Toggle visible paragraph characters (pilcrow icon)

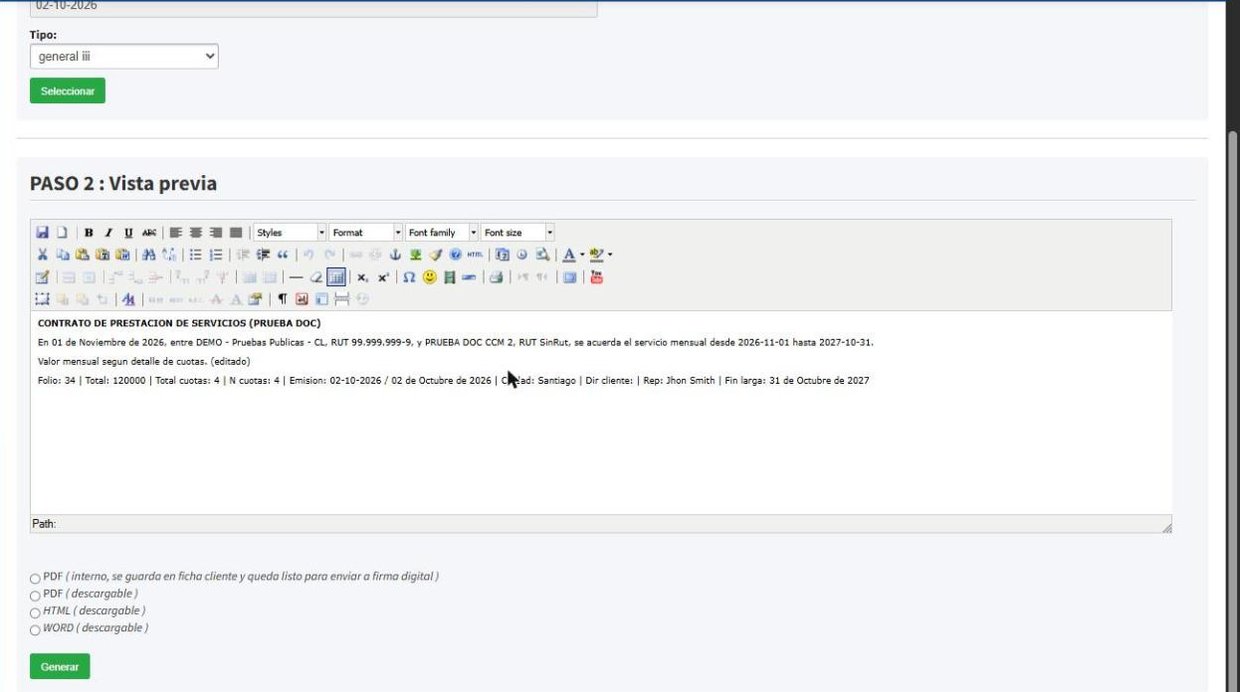pos(282,299)
